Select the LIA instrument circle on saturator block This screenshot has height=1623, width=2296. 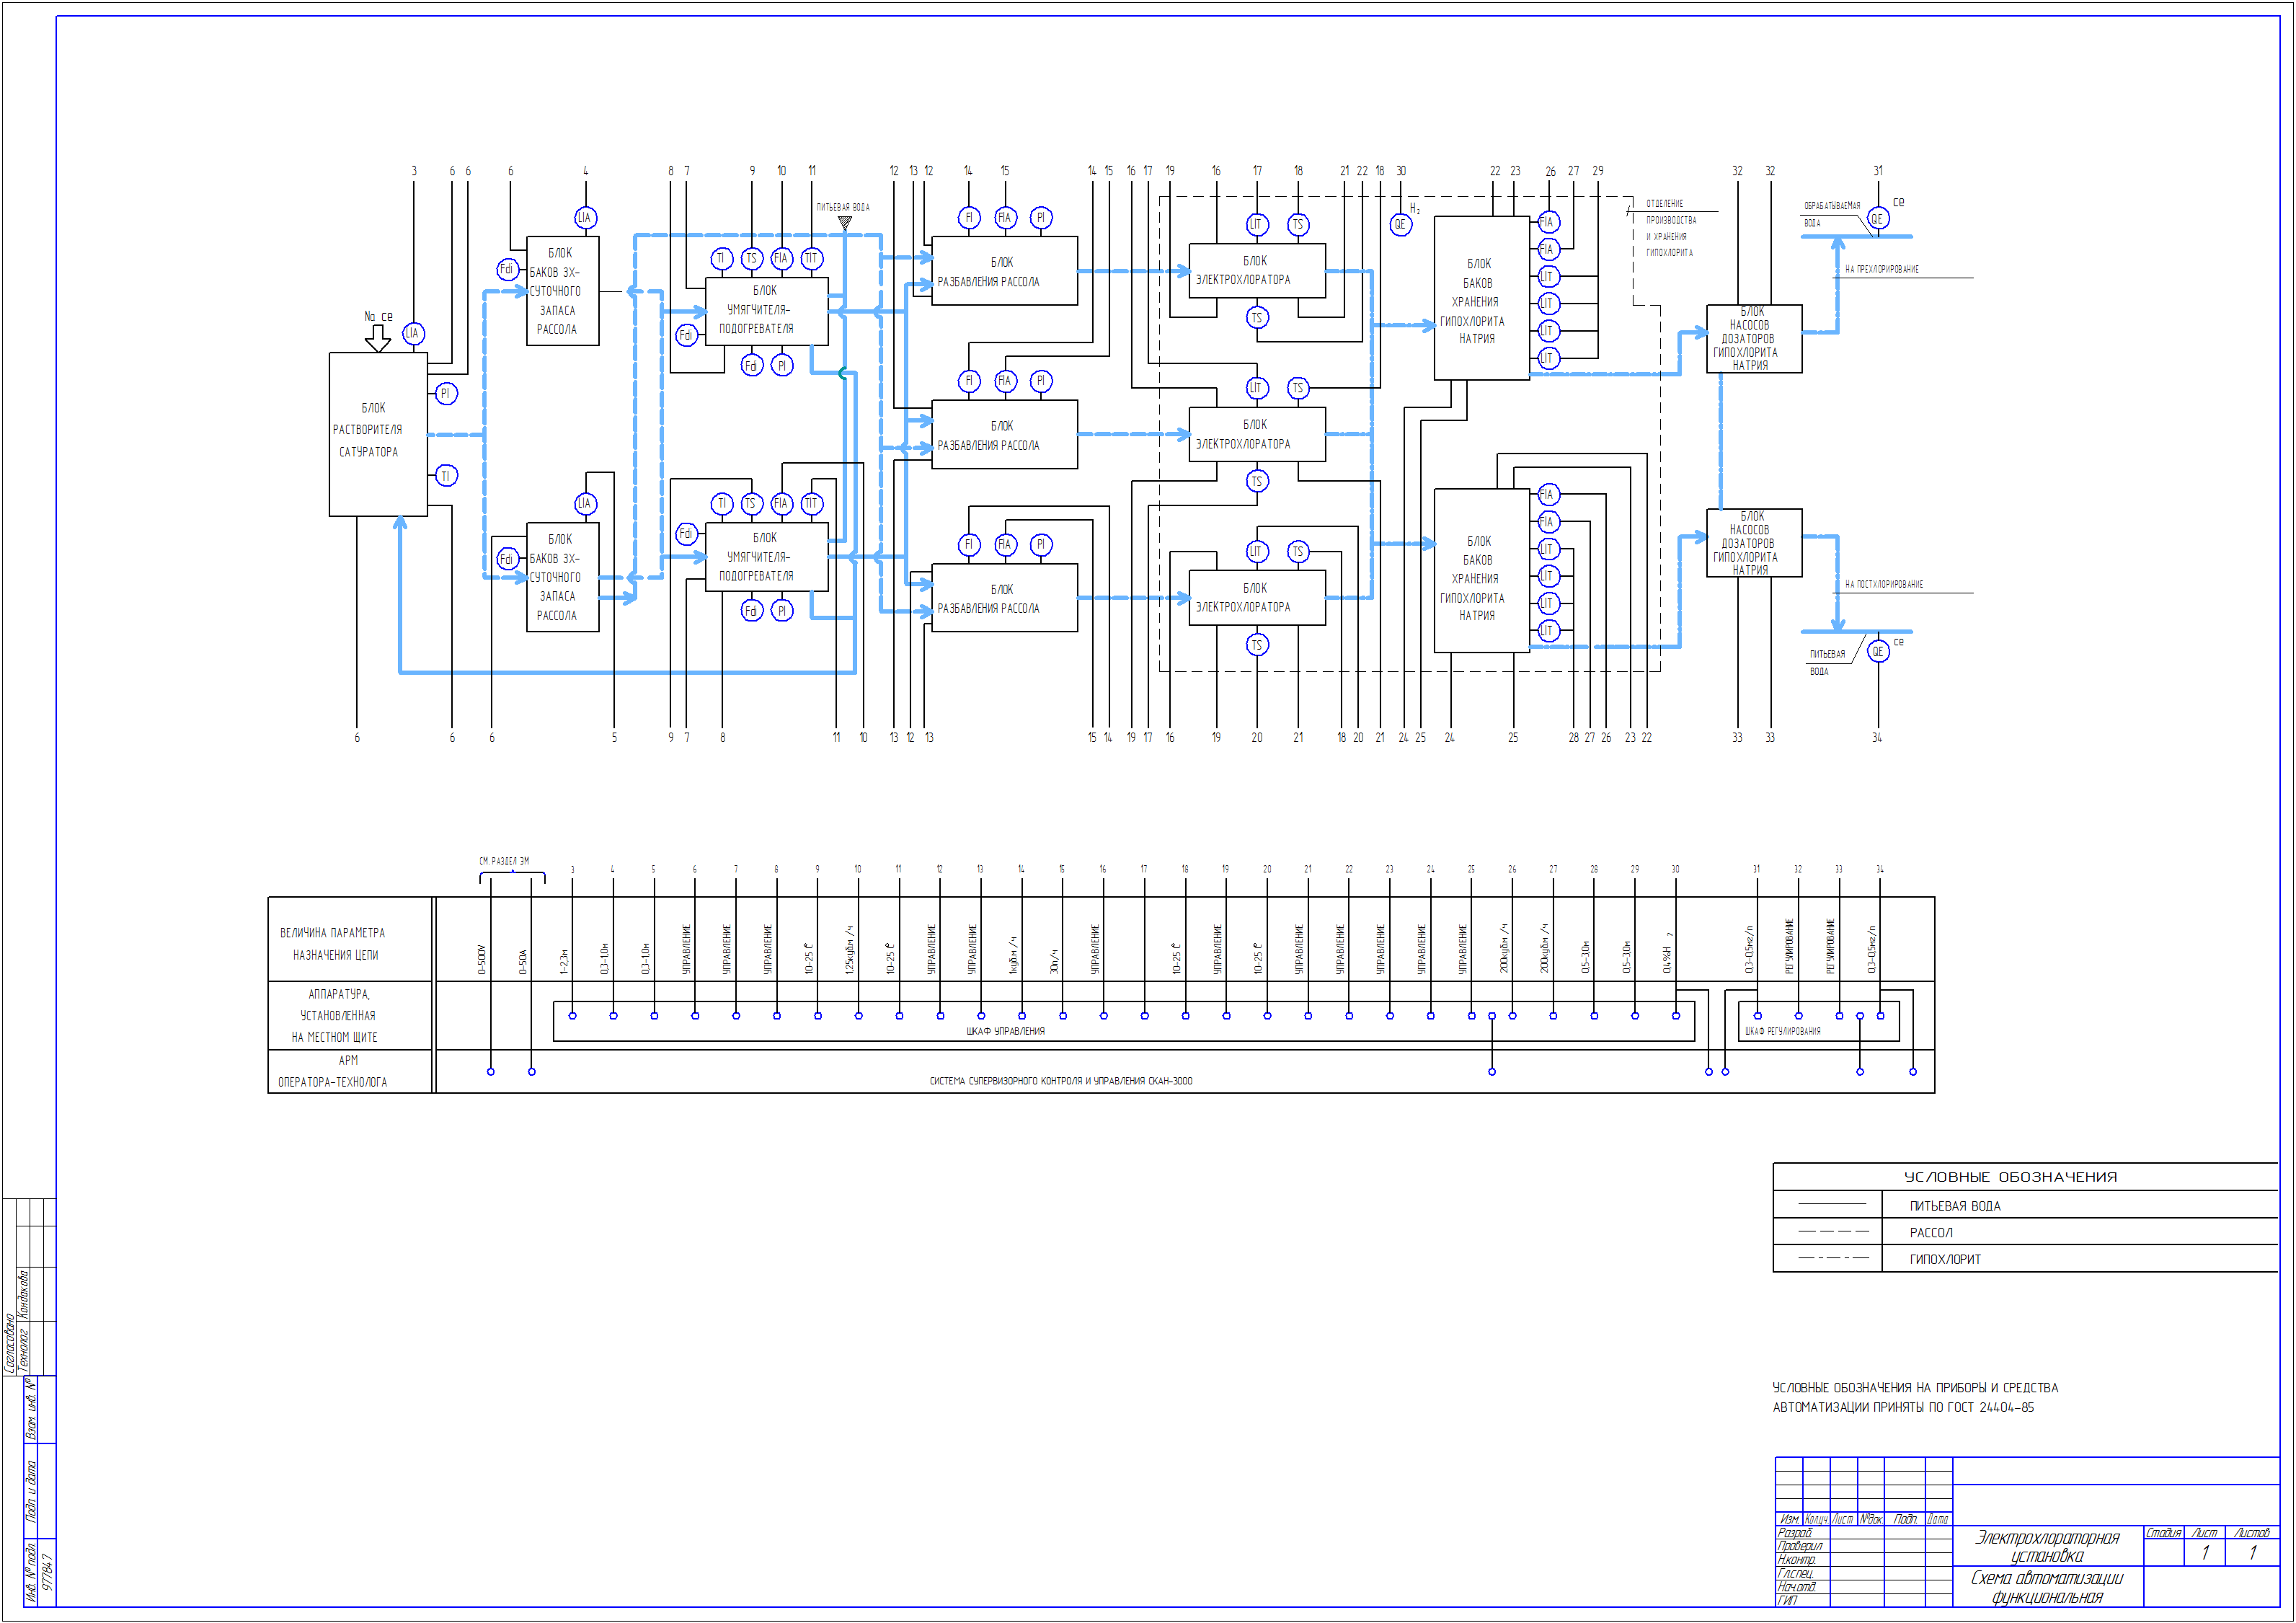[x=413, y=333]
